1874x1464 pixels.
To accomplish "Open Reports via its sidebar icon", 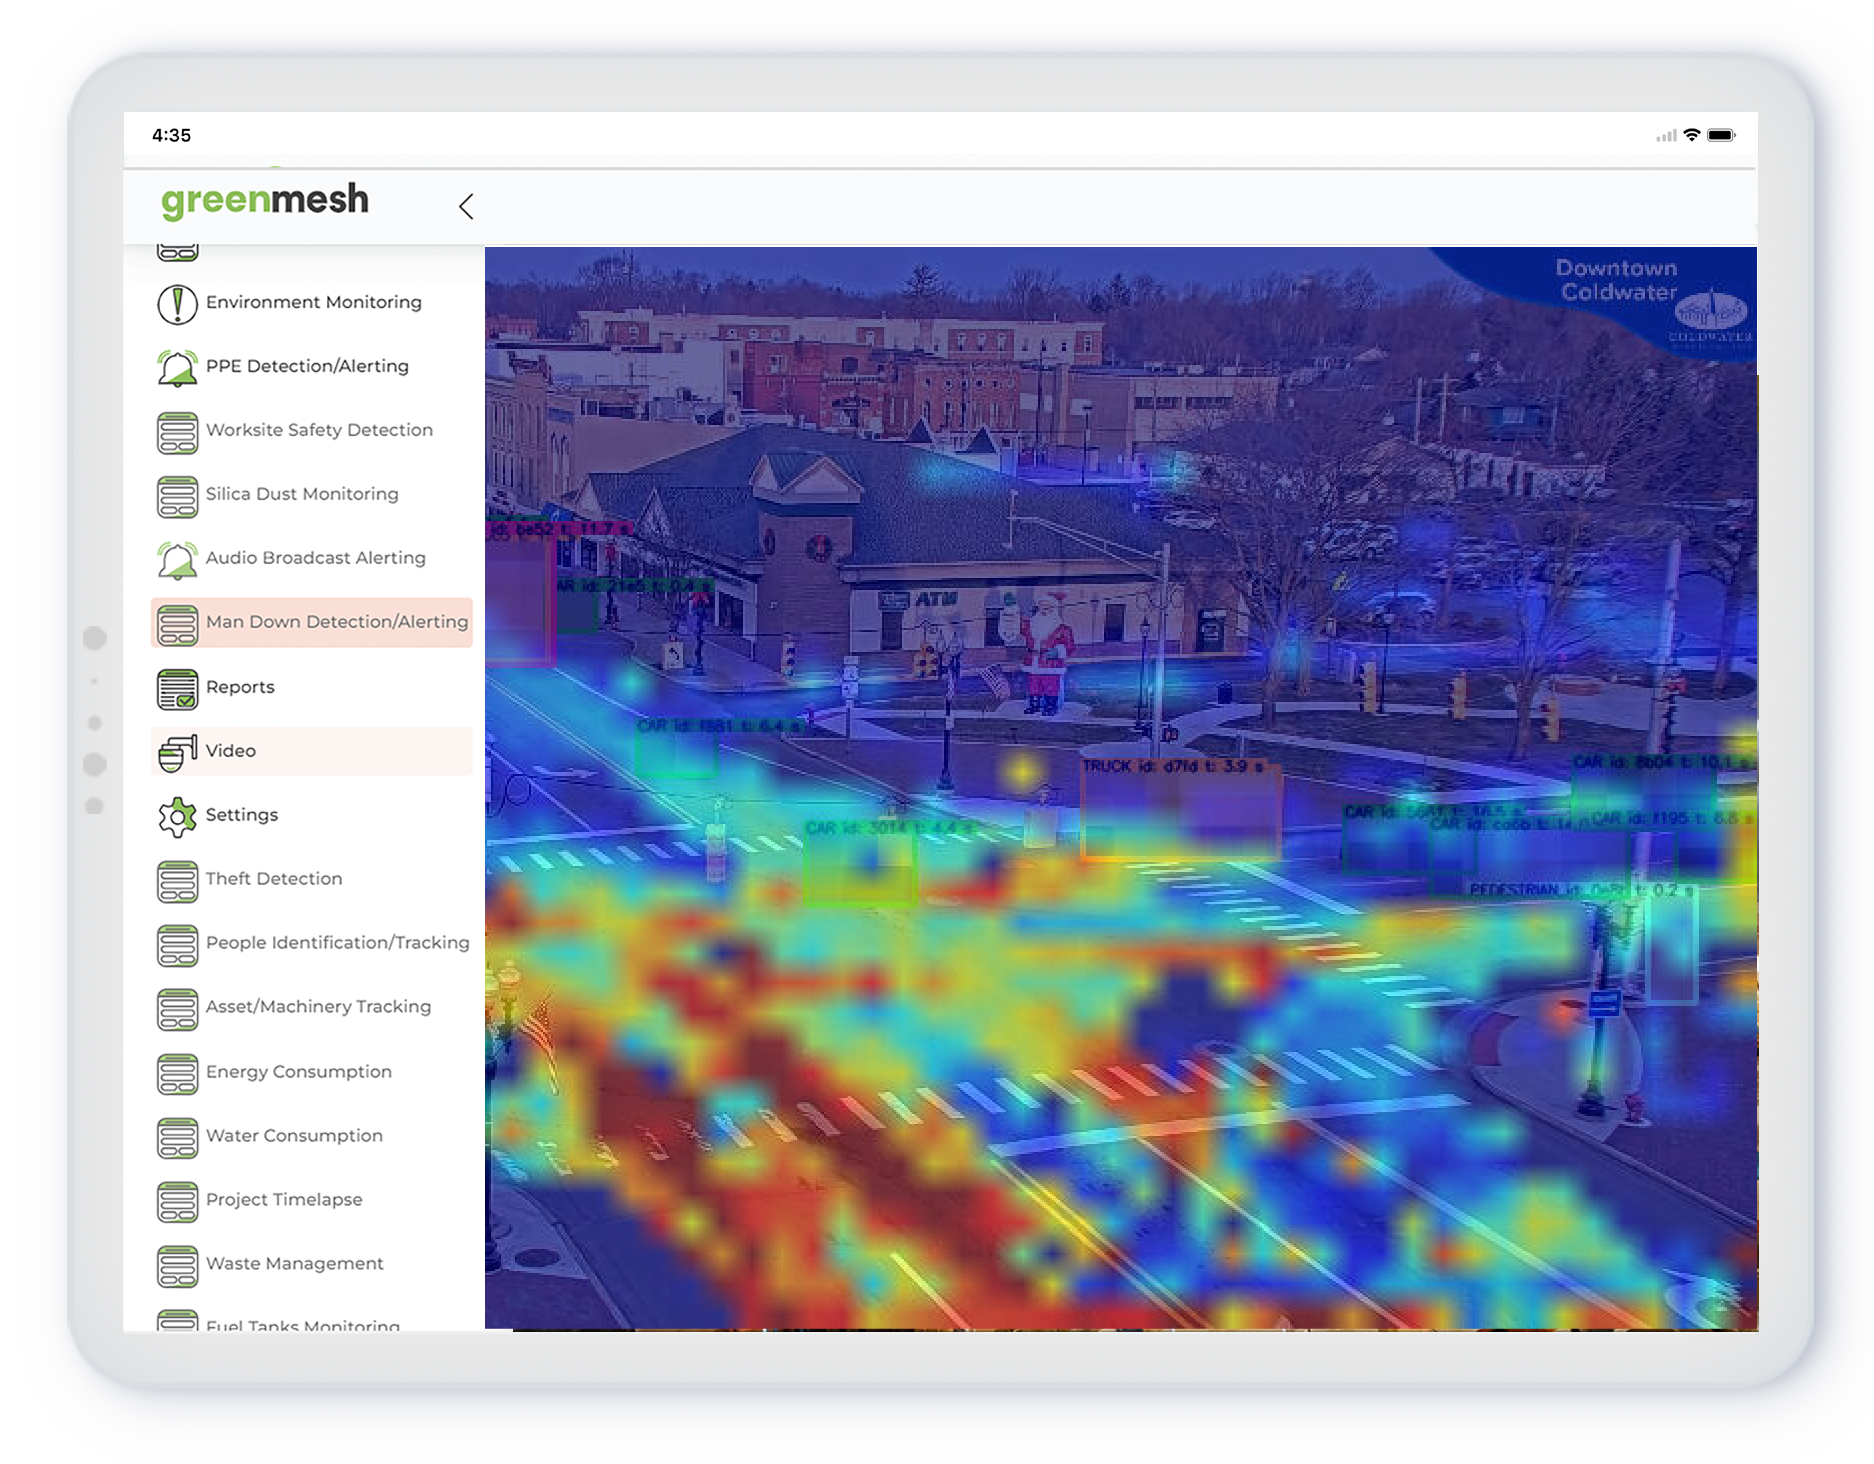I will point(177,687).
